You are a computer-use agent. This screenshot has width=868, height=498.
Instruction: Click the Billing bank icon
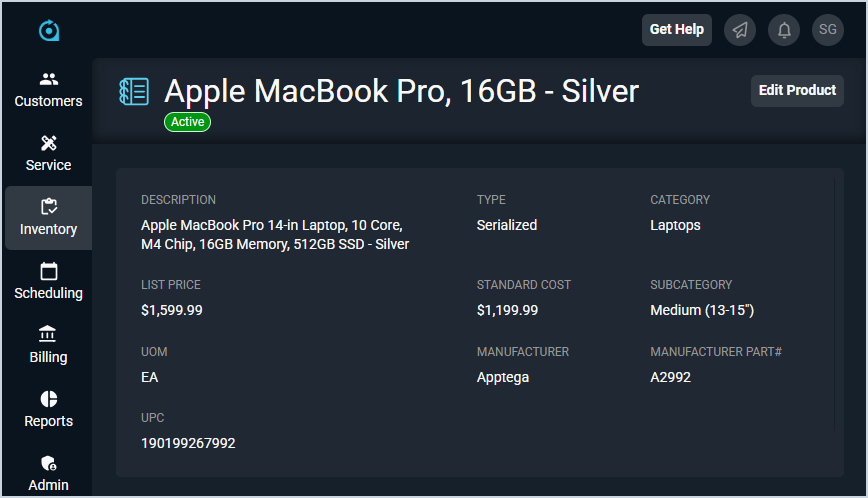(x=48, y=335)
